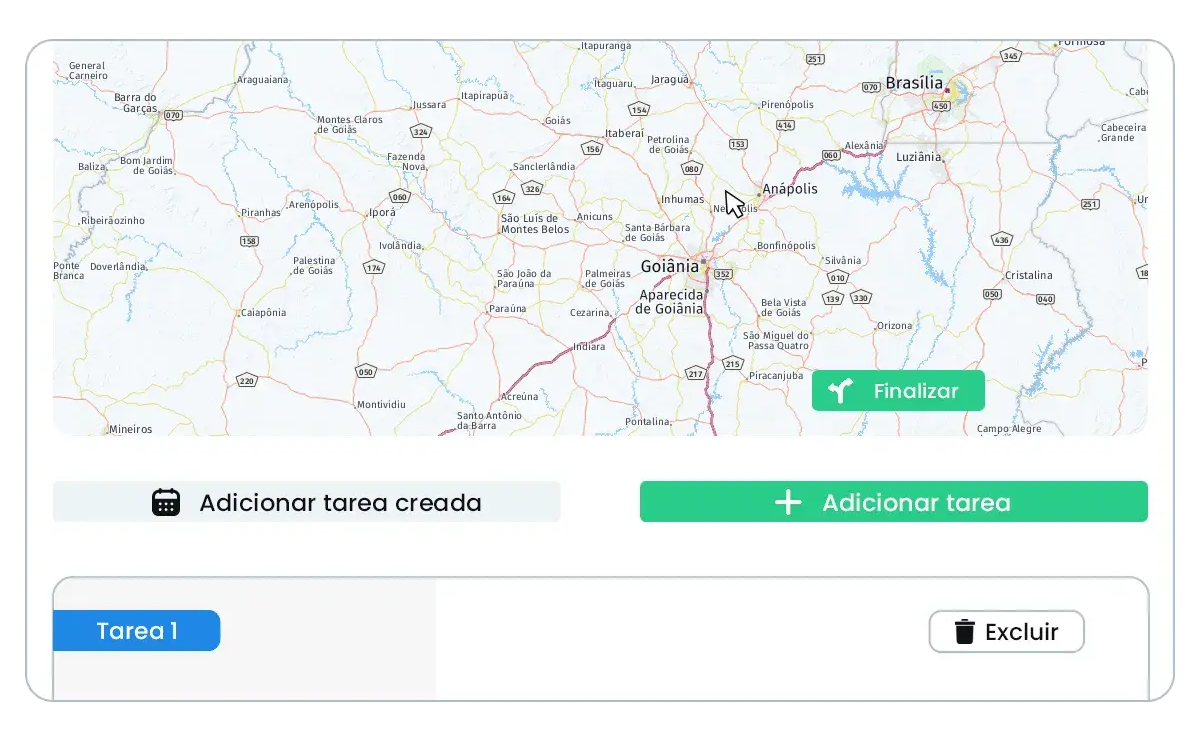The image size is (1200, 740).
Task: Click highway shield 080 on the map
Action: coord(691,168)
